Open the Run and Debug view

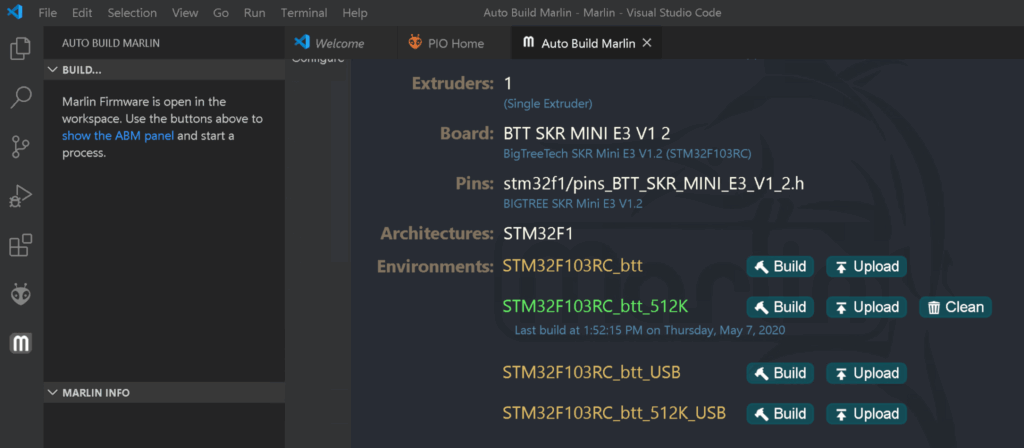click(21, 196)
